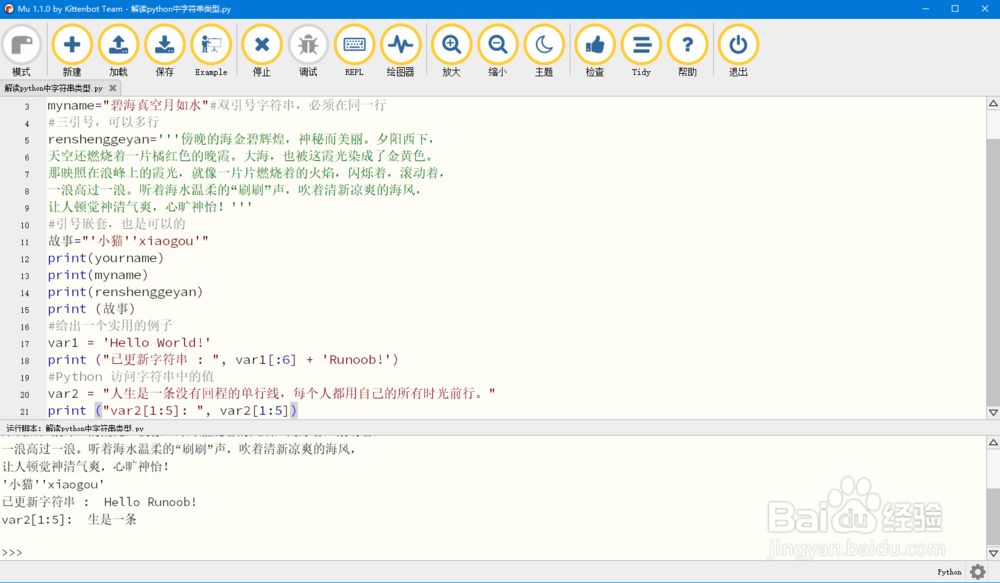The width and height of the screenshot is (1000, 583).
Task: Click the >>> prompt in output panel
Action: 12,552
